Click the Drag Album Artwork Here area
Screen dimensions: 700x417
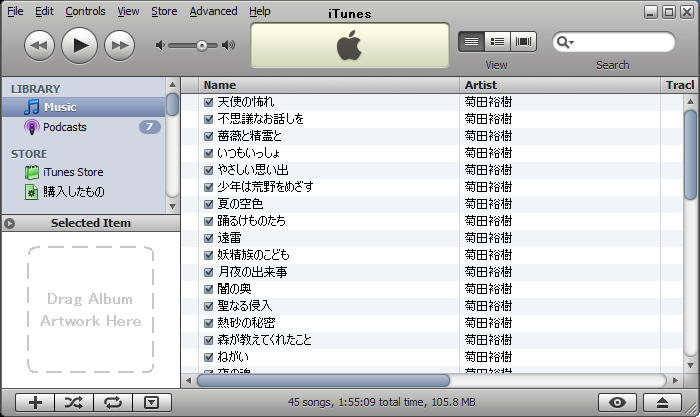pyautogui.click(x=91, y=309)
